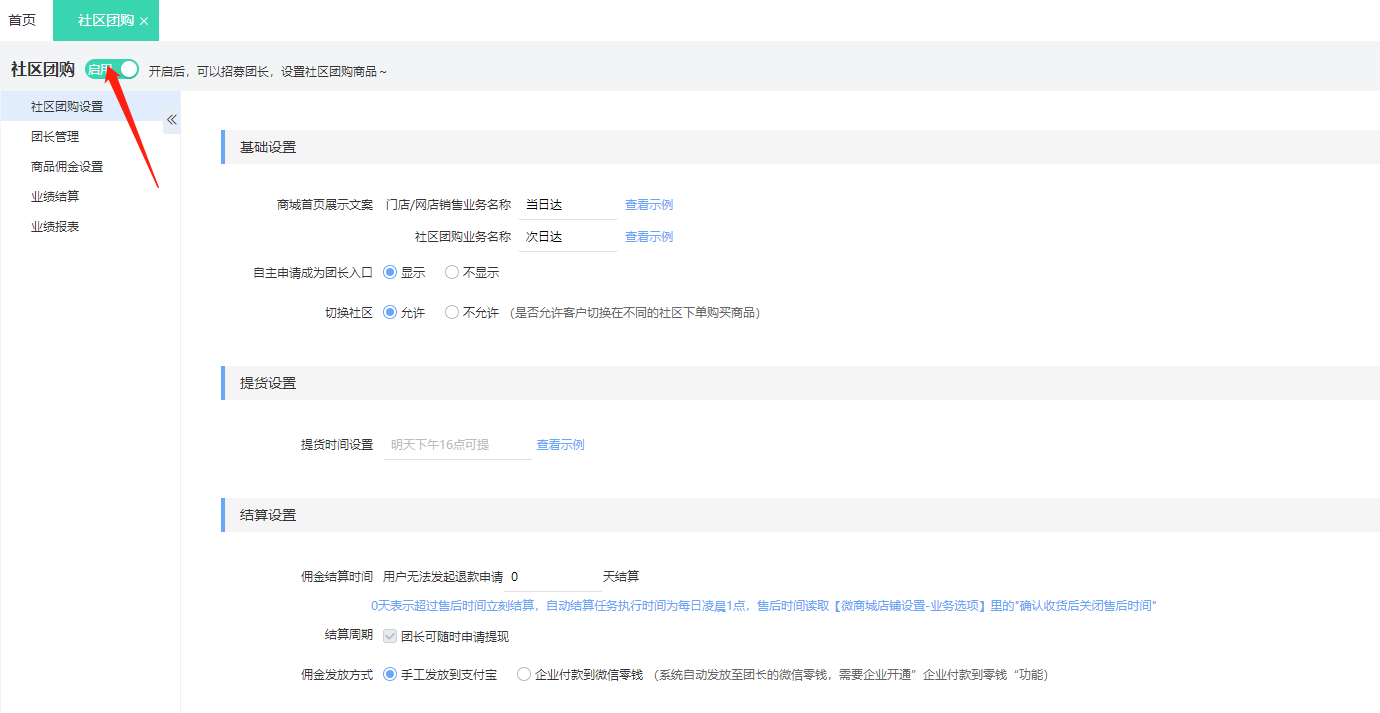Select 不显示 for 自主申请成为团长入口

tap(451, 271)
